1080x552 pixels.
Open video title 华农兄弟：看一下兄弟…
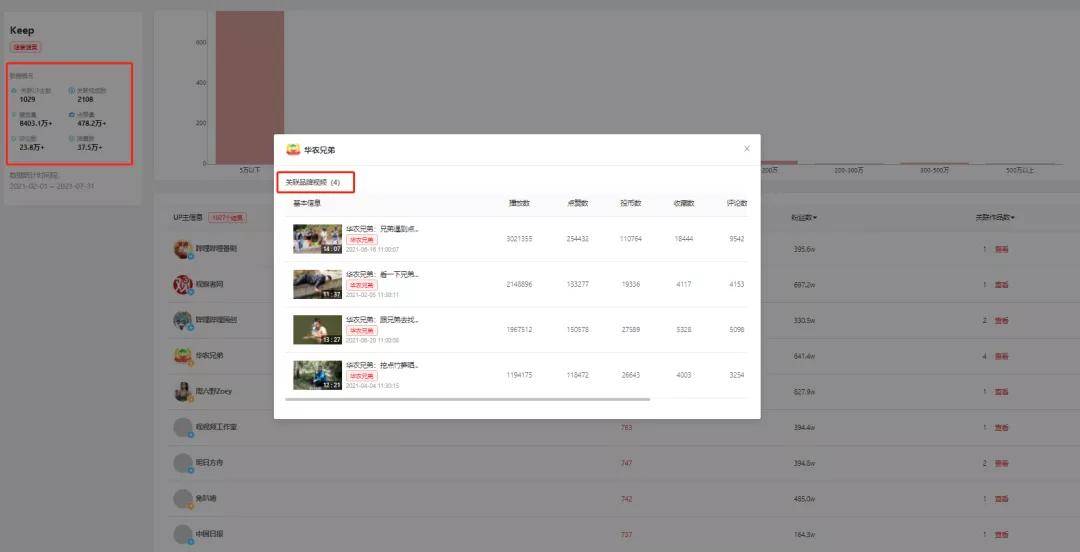(382, 274)
